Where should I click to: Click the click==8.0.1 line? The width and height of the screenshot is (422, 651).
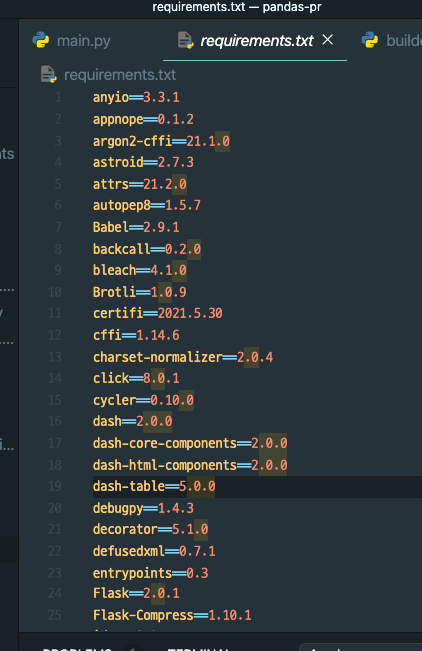136,378
